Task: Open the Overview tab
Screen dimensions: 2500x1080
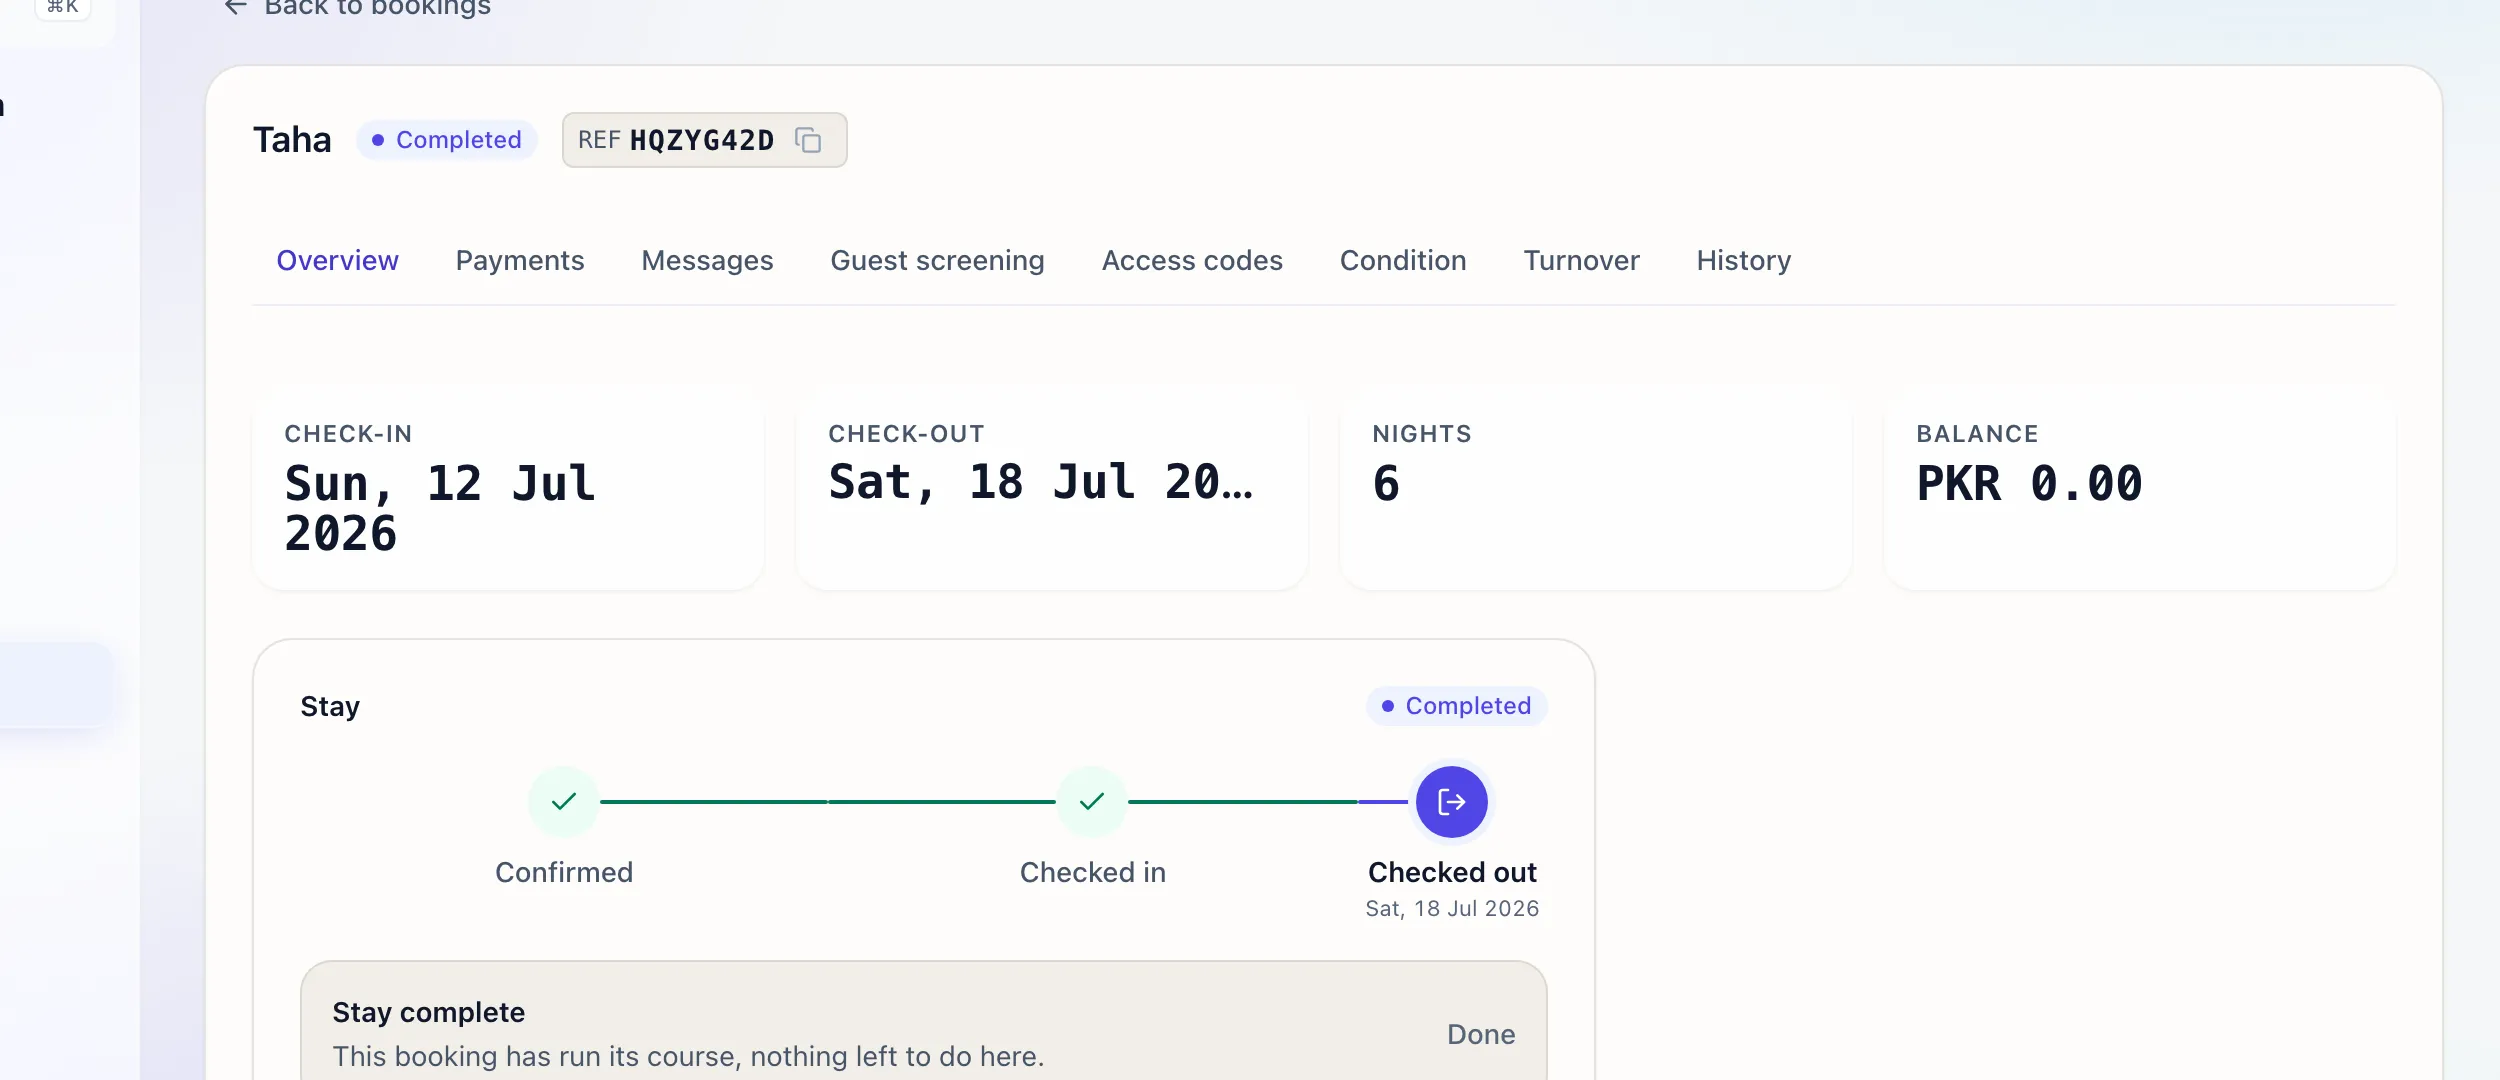Action: click(337, 260)
